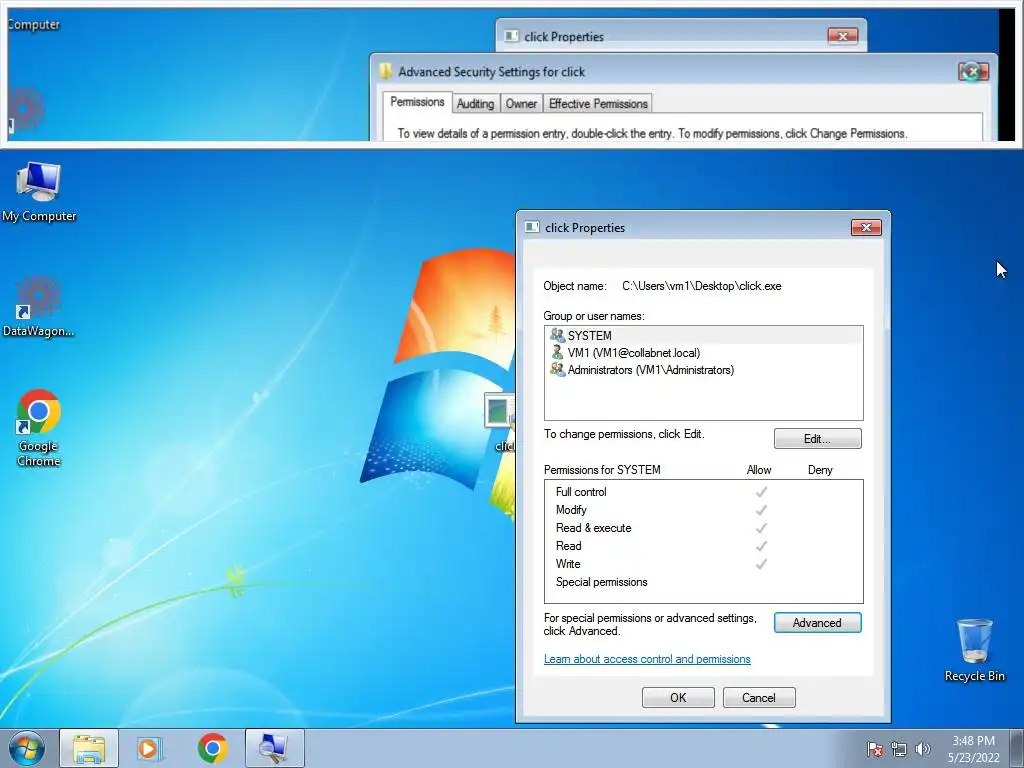Click the Allow checkmark for Read & execute
Image resolution: width=1024 pixels, height=768 pixels.
761,528
